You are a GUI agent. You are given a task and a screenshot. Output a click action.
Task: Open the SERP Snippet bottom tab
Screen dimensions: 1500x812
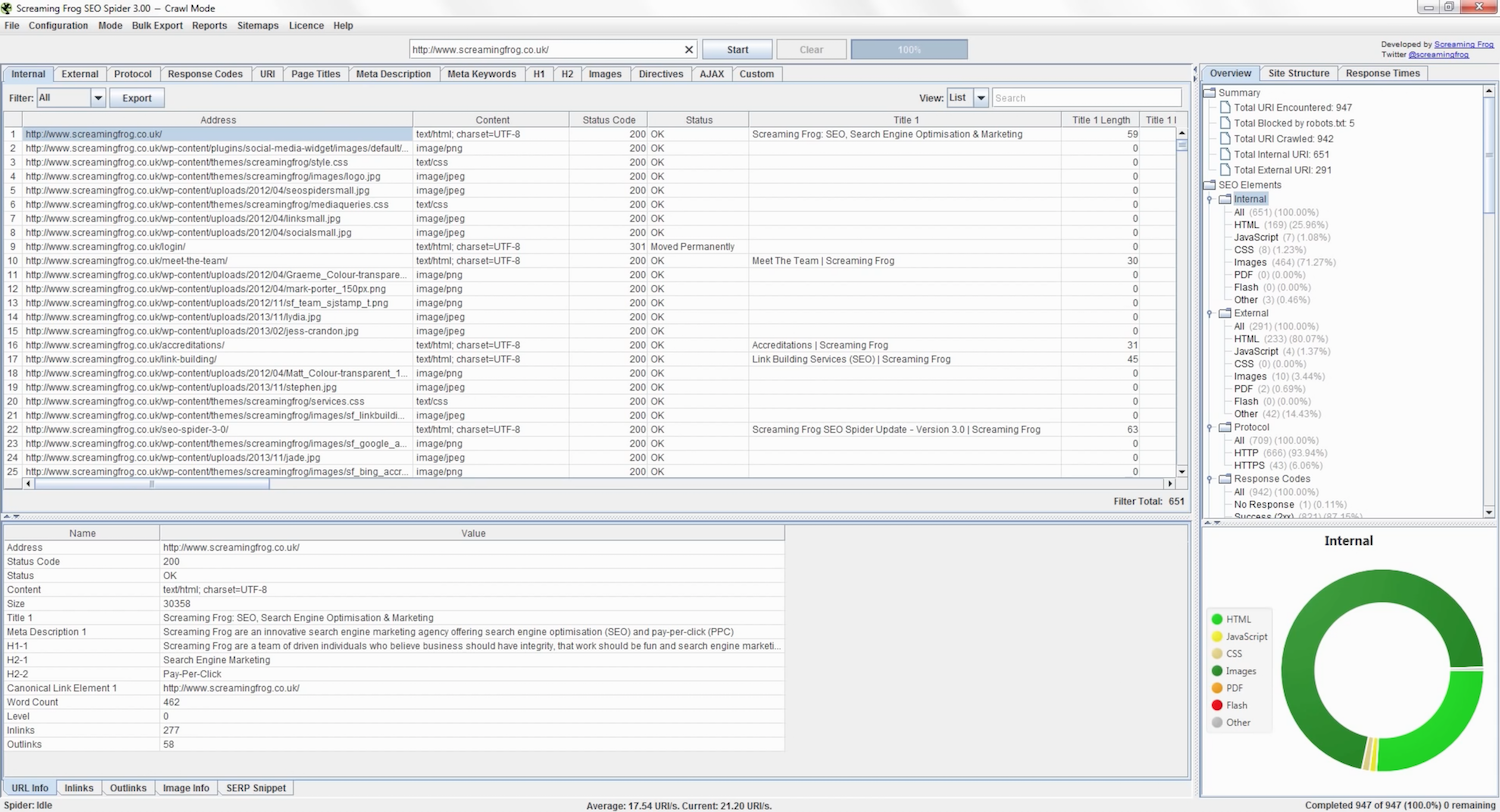coord(256,788)
